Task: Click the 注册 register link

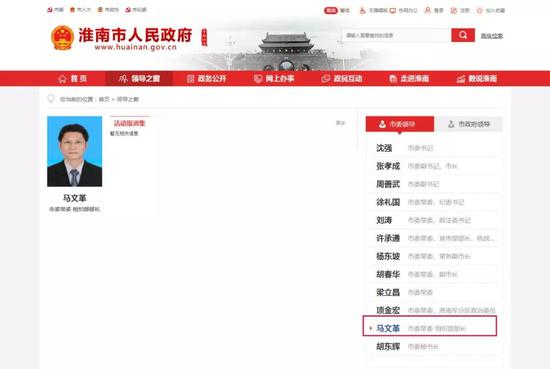Action: tap(464, 11)
